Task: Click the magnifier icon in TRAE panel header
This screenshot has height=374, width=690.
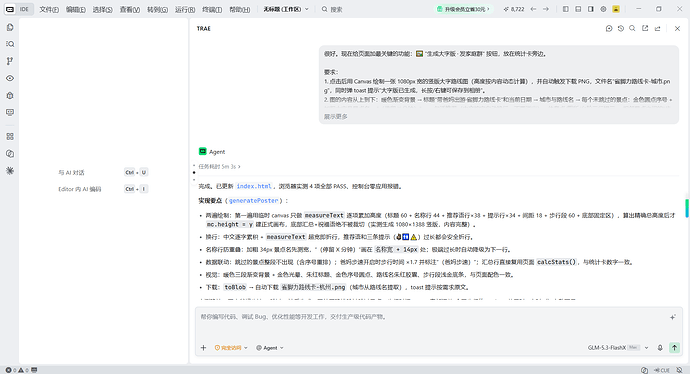Action: click(632, 29)
